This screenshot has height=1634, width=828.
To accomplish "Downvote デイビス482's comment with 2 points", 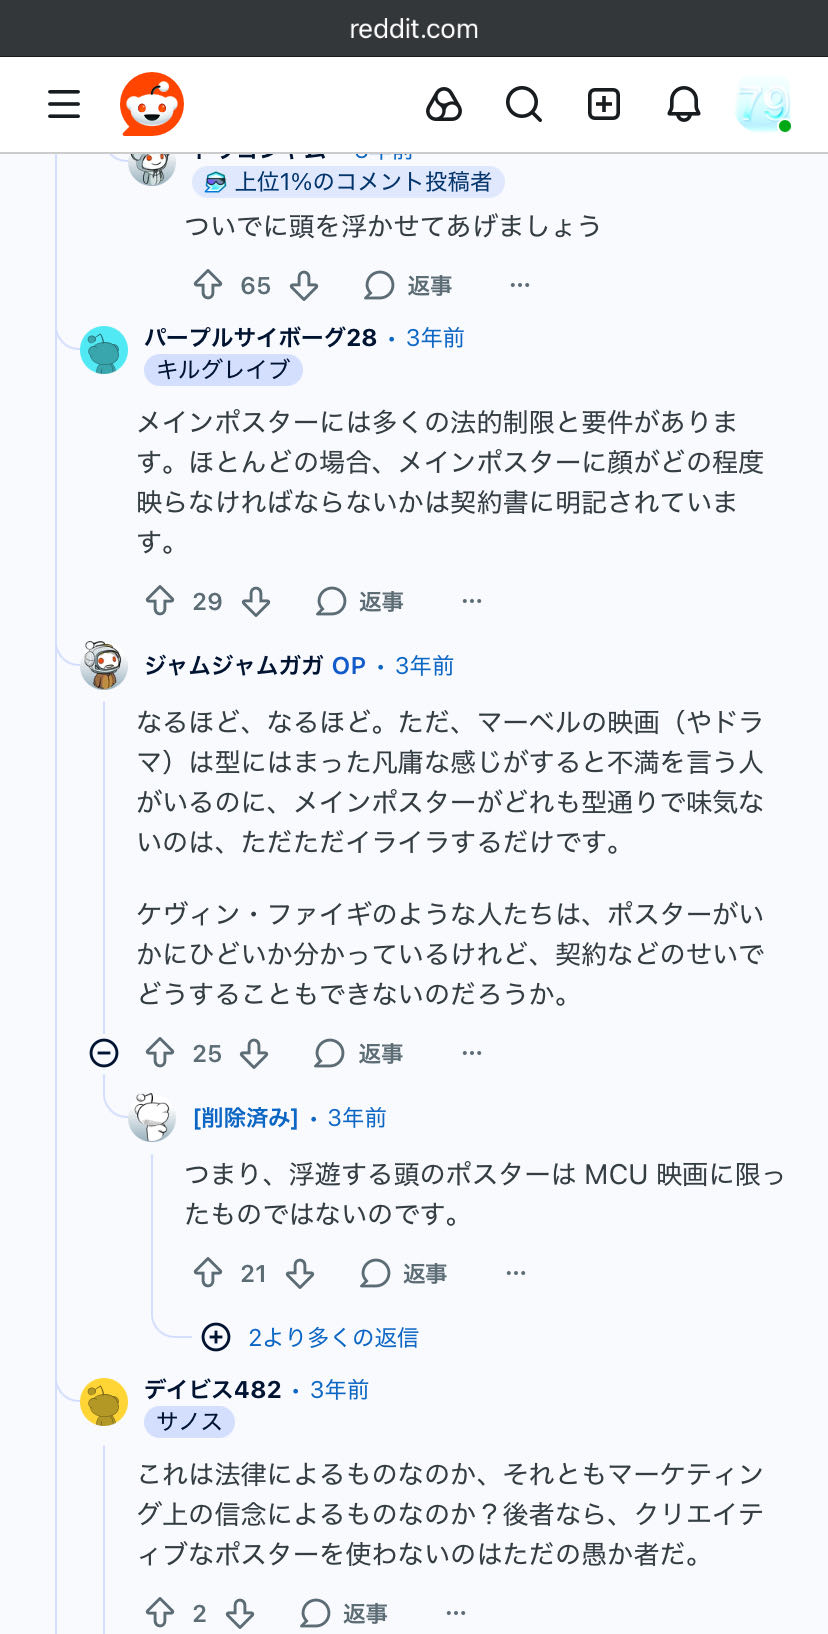I will pos(240,1614).
